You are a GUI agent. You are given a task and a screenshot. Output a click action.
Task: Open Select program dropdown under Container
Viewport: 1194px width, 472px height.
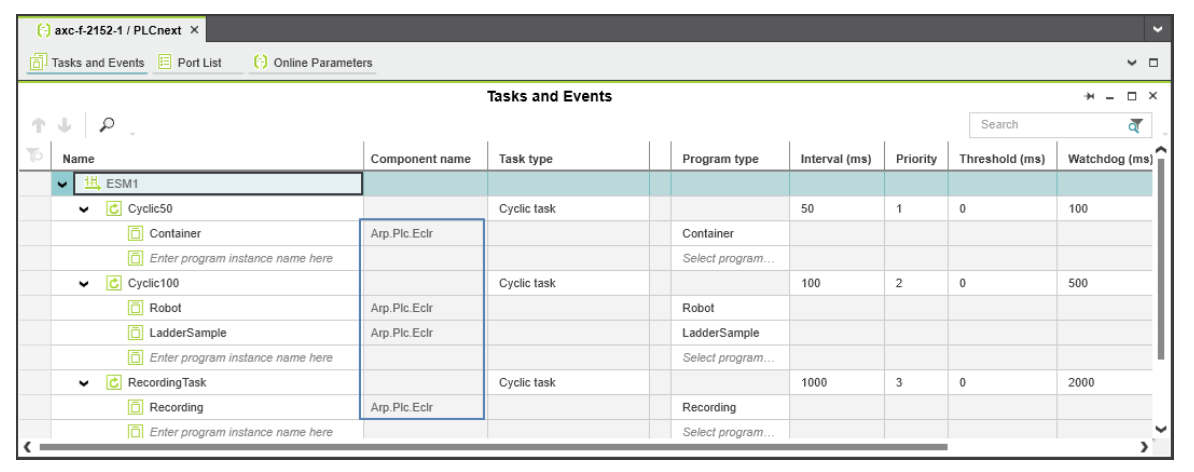tap(729, 258)
